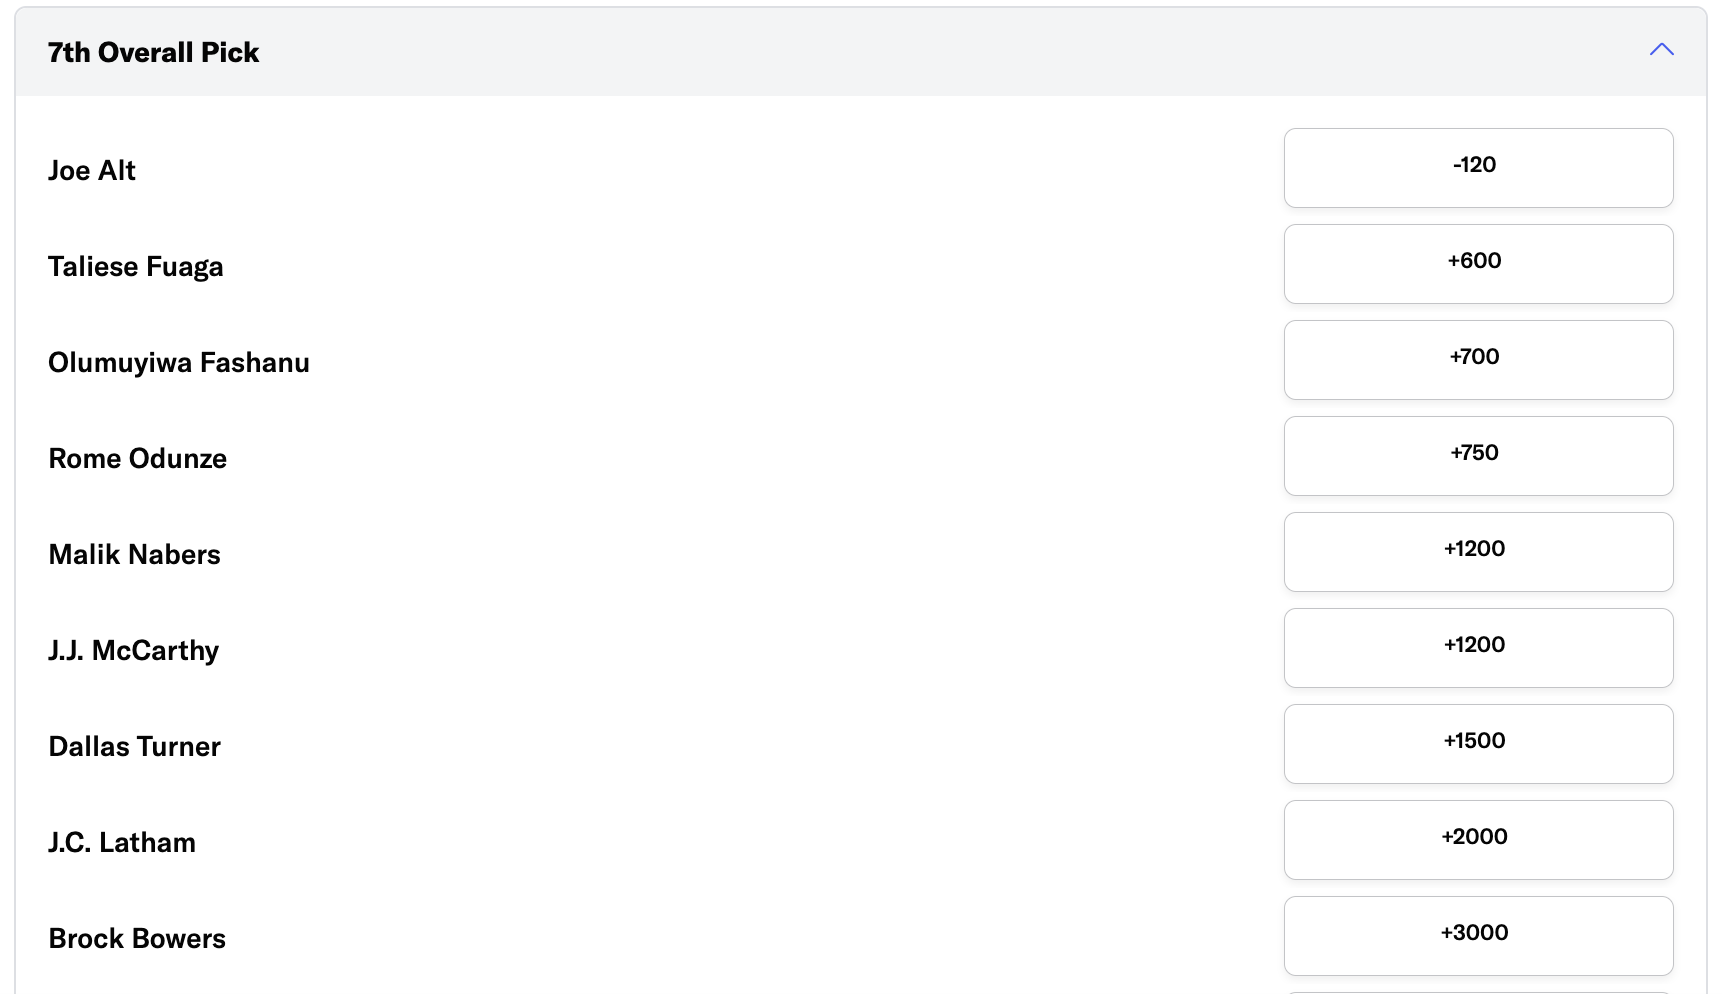
Task: Bet on Joe Alt at -120
Action: (1478, 168)
